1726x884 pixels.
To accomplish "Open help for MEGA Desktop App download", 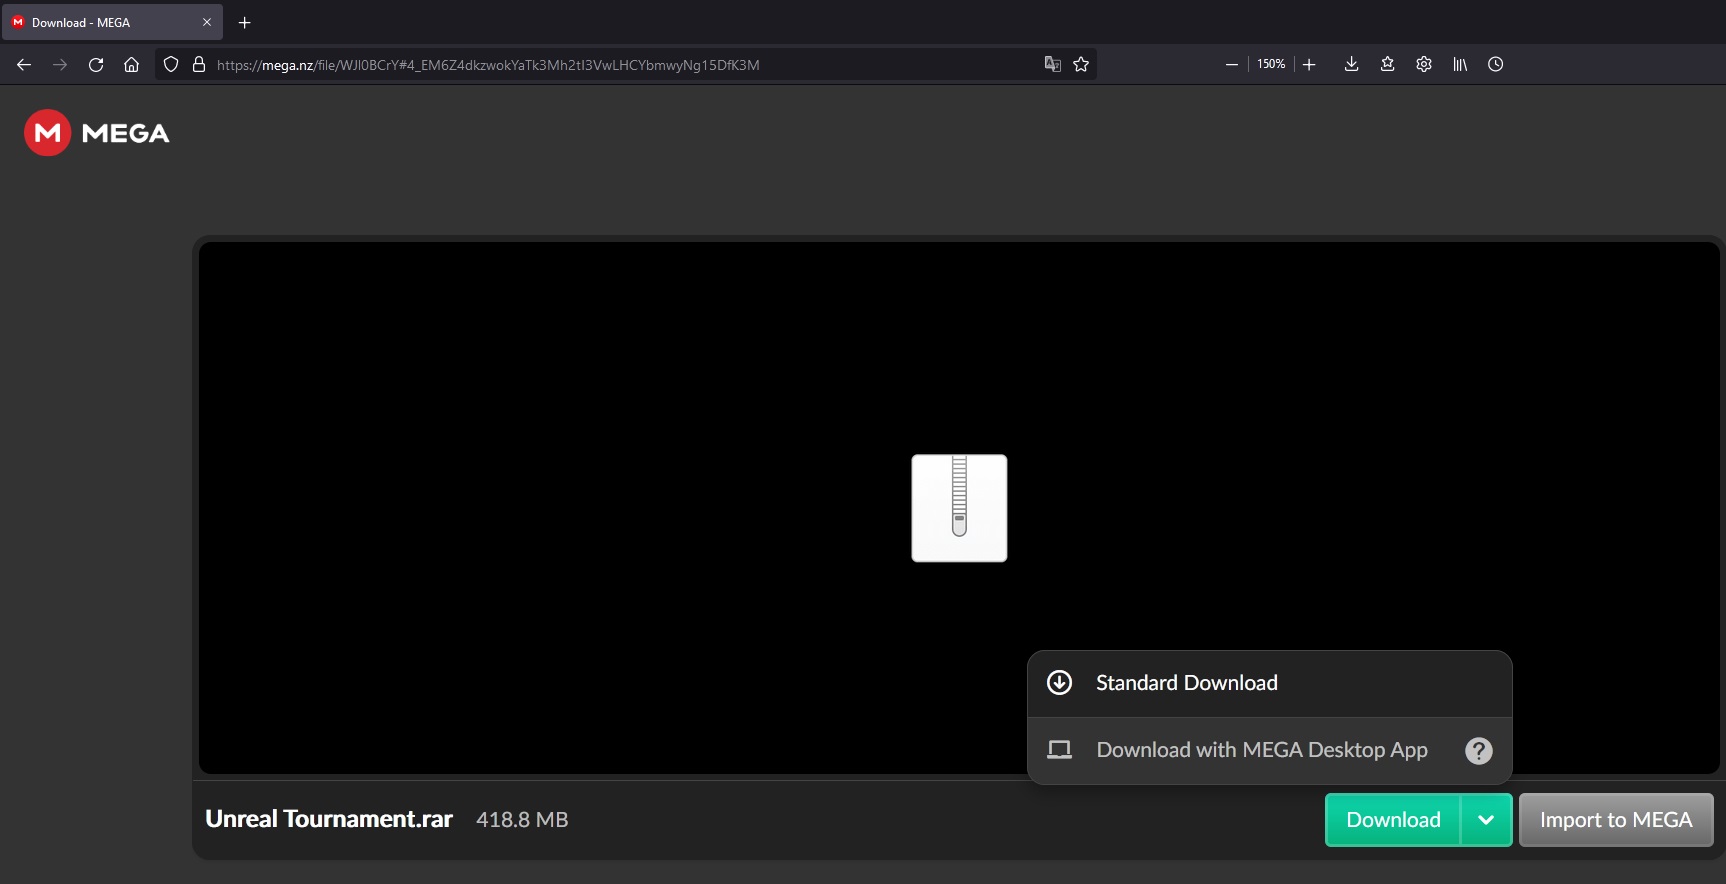I will point(1479,751).
